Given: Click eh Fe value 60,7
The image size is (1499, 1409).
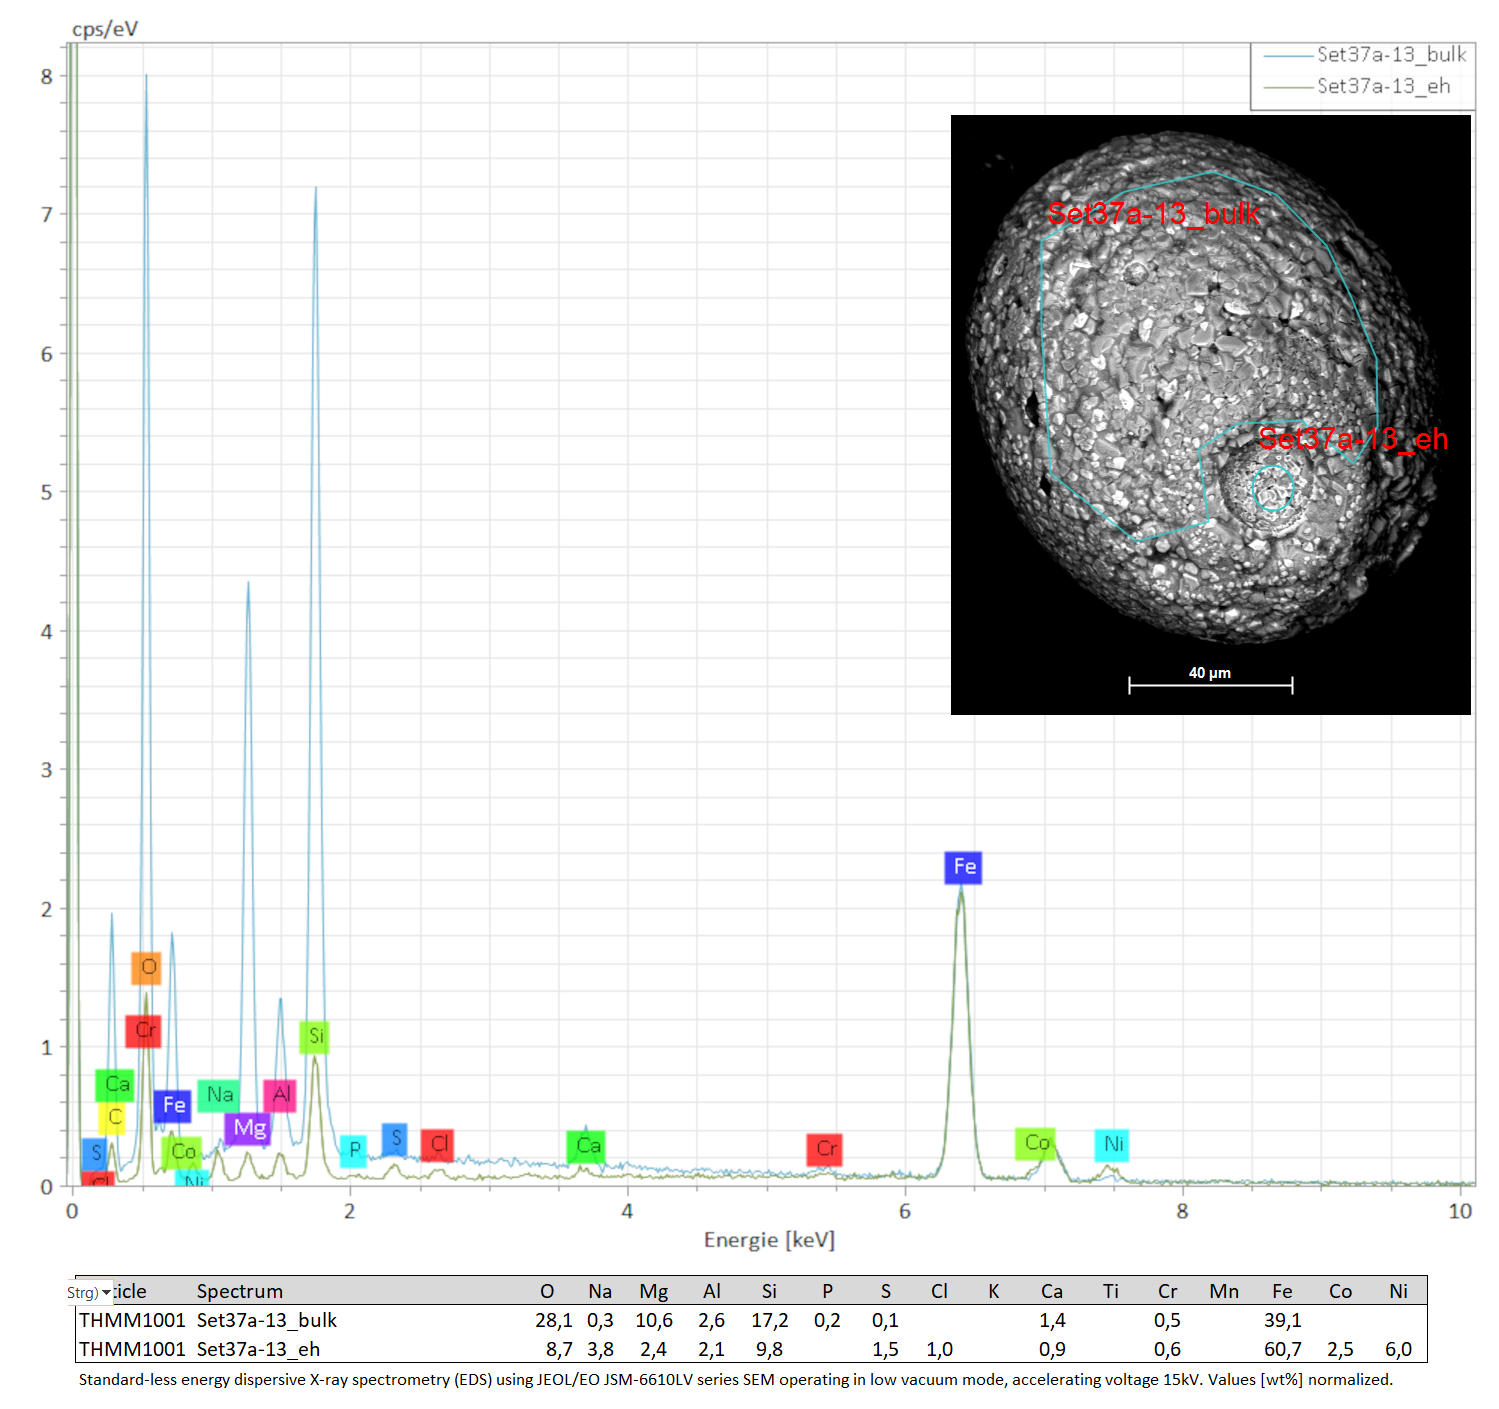Looking at the screenshot, I should tap(1282, 1349).
